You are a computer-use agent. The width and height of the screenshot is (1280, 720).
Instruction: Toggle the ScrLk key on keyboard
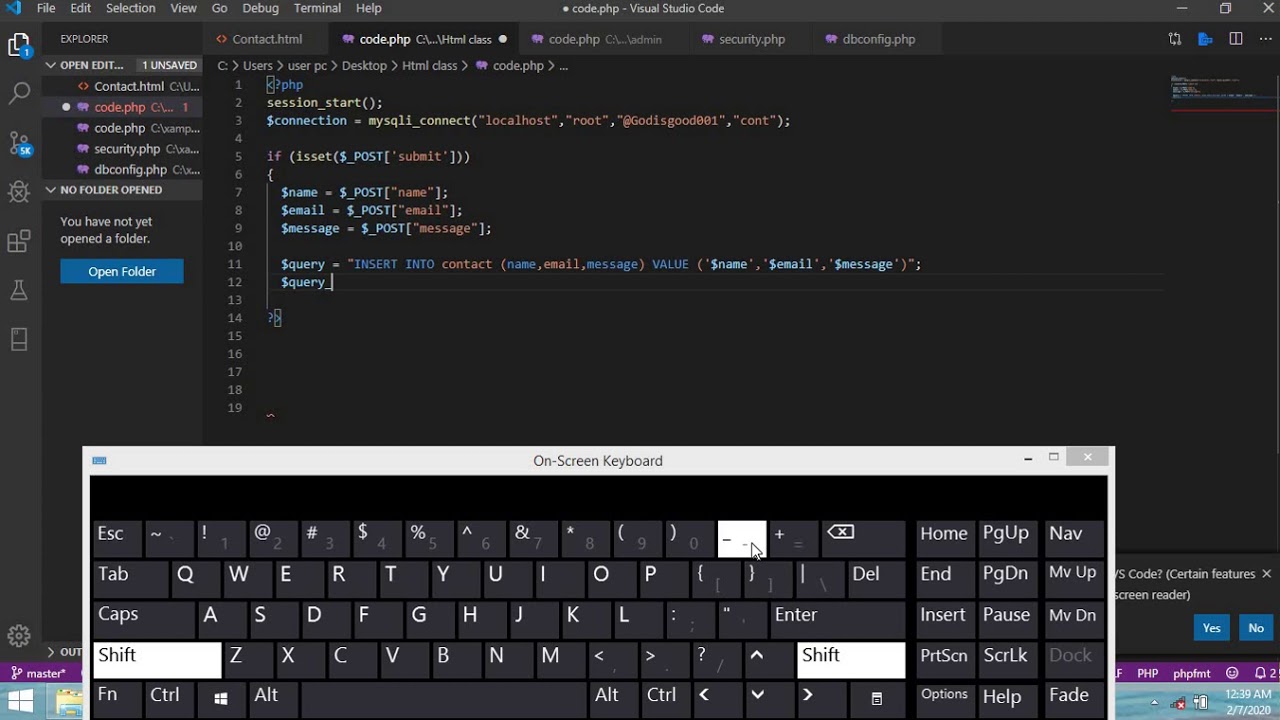[x=1007, y=659]
